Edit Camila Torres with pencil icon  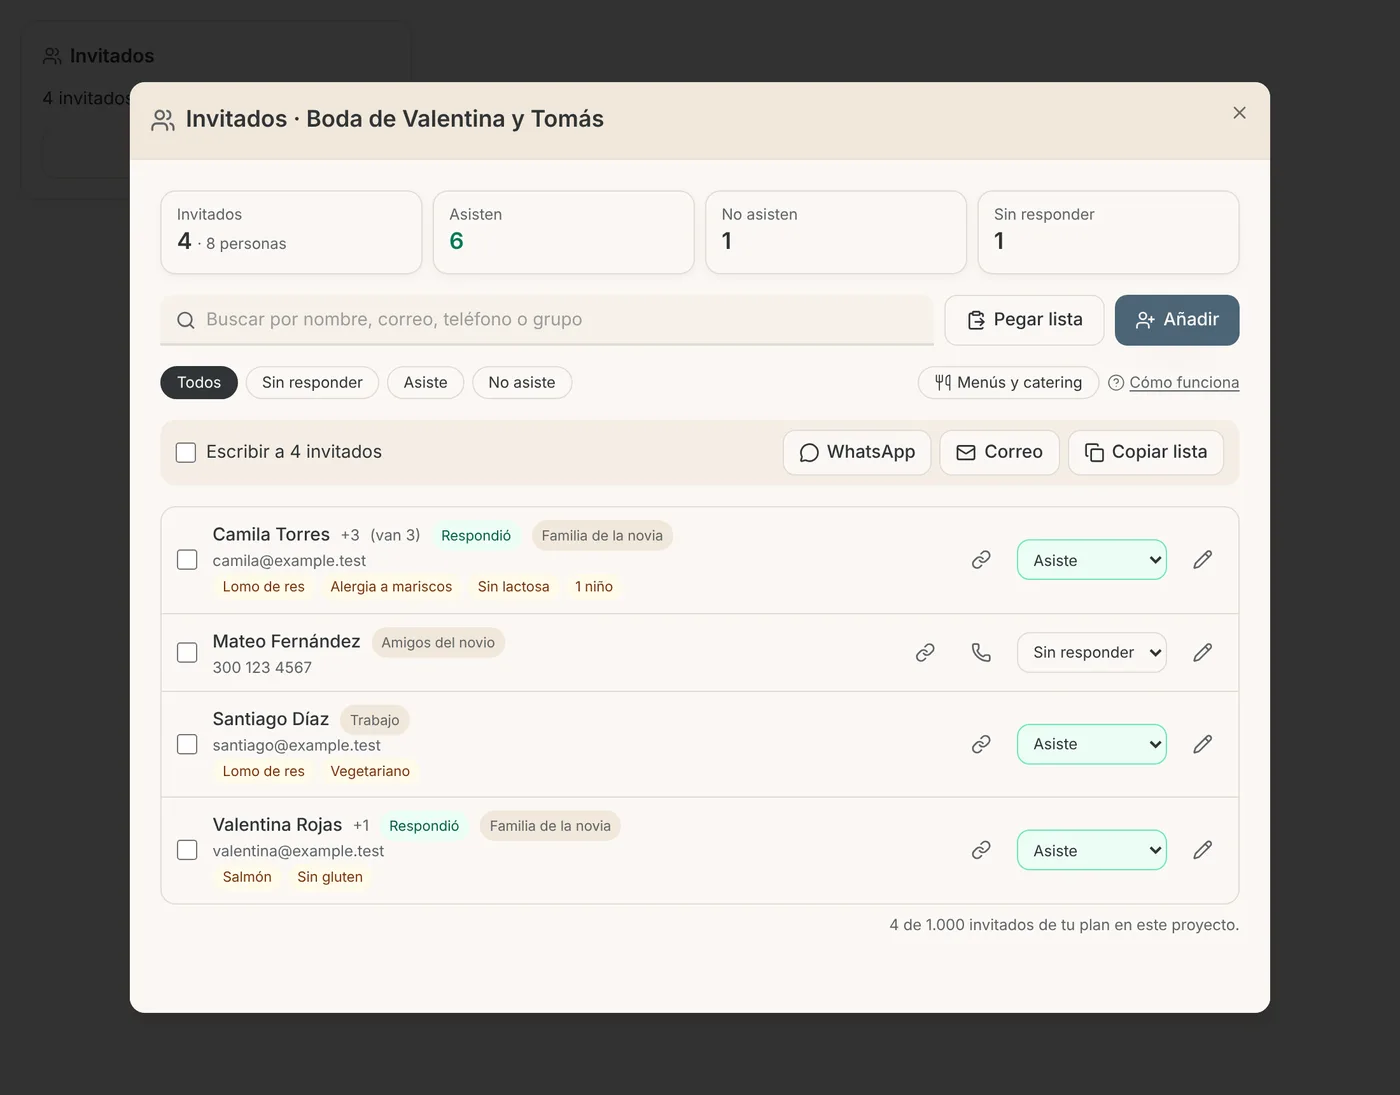pos(1203,560)
